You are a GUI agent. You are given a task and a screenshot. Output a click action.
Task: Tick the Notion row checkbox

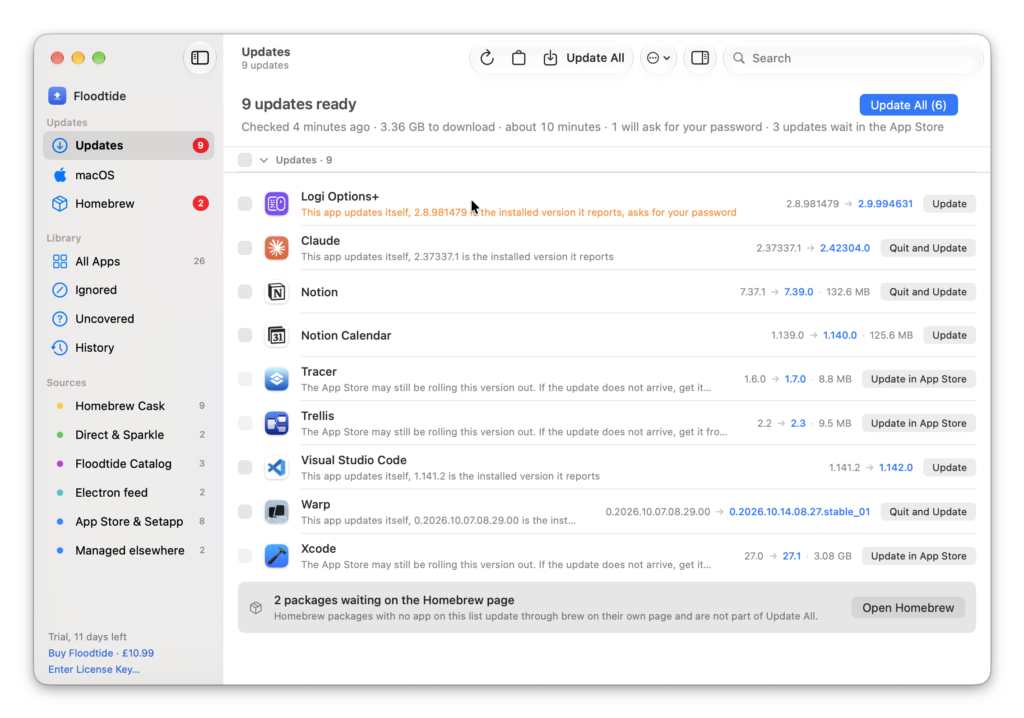point(245,292)
